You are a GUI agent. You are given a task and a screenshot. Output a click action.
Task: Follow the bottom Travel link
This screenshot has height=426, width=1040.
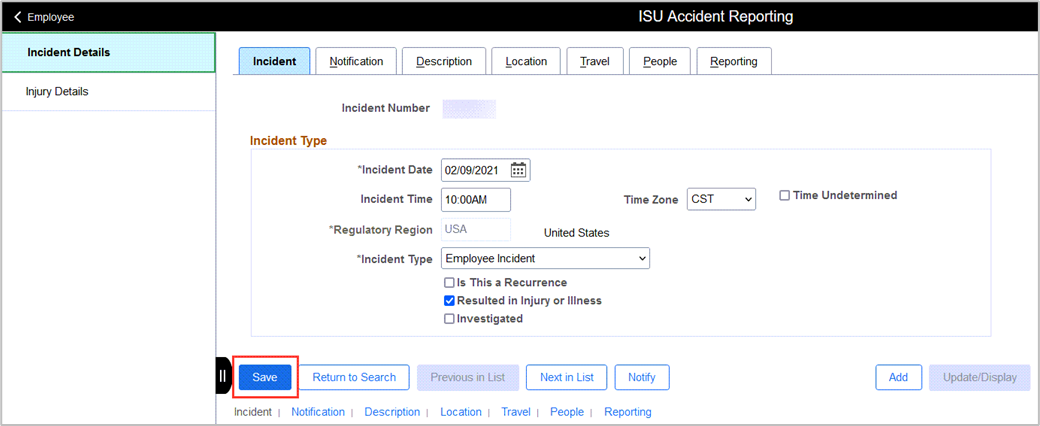pyautogui.click(x=516, y=412)
